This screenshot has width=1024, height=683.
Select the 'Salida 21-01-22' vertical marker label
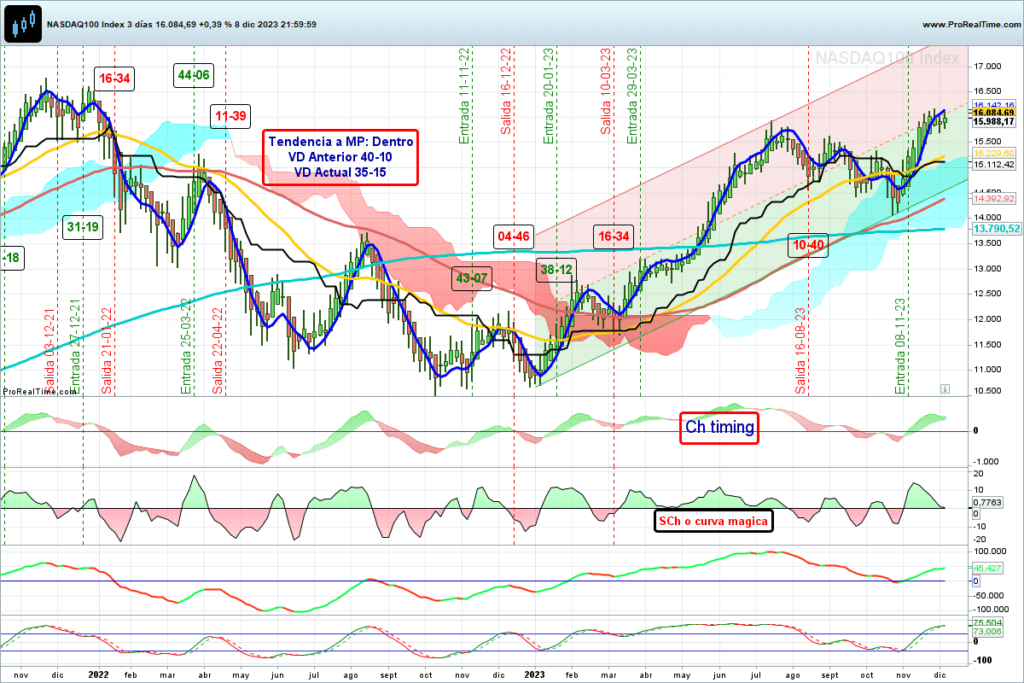[107, 351]
